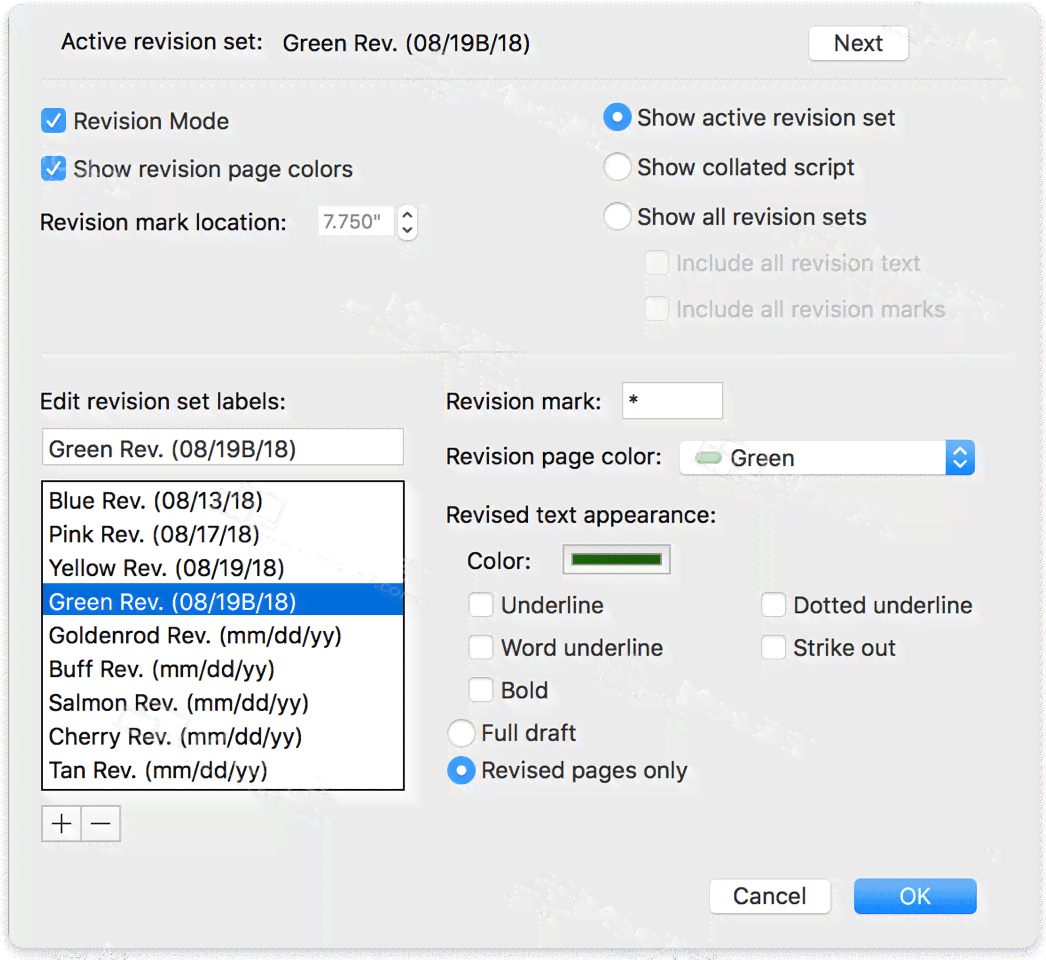Screen dimensions: 1046x960
Task: Select Blue Rev. (08/13/18) in list
Action: pos(223,500)
